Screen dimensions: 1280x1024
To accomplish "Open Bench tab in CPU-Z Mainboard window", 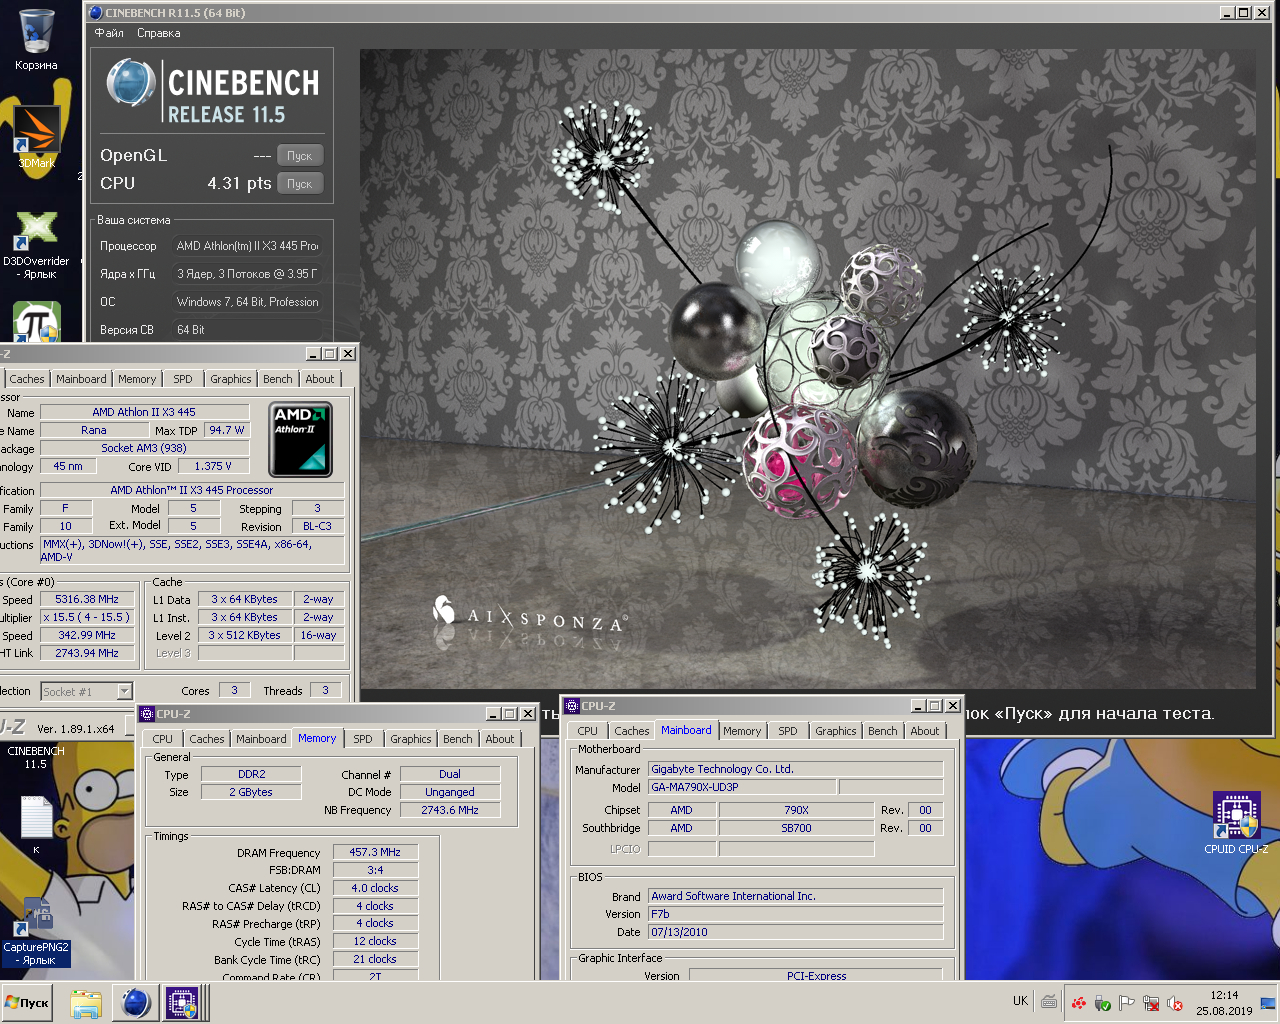I will [x=883, y=731].
